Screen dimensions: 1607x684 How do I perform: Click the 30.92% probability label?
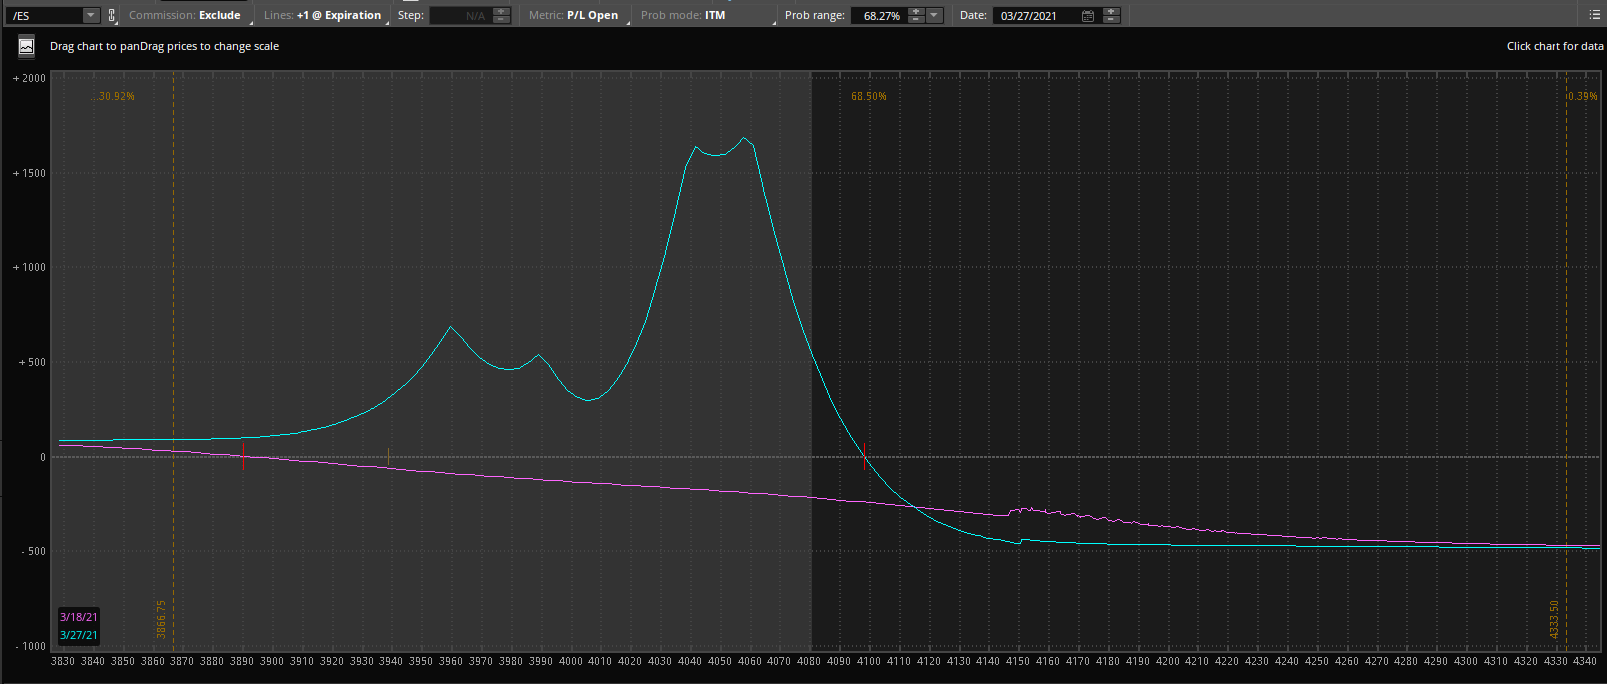tap(115, 96)
